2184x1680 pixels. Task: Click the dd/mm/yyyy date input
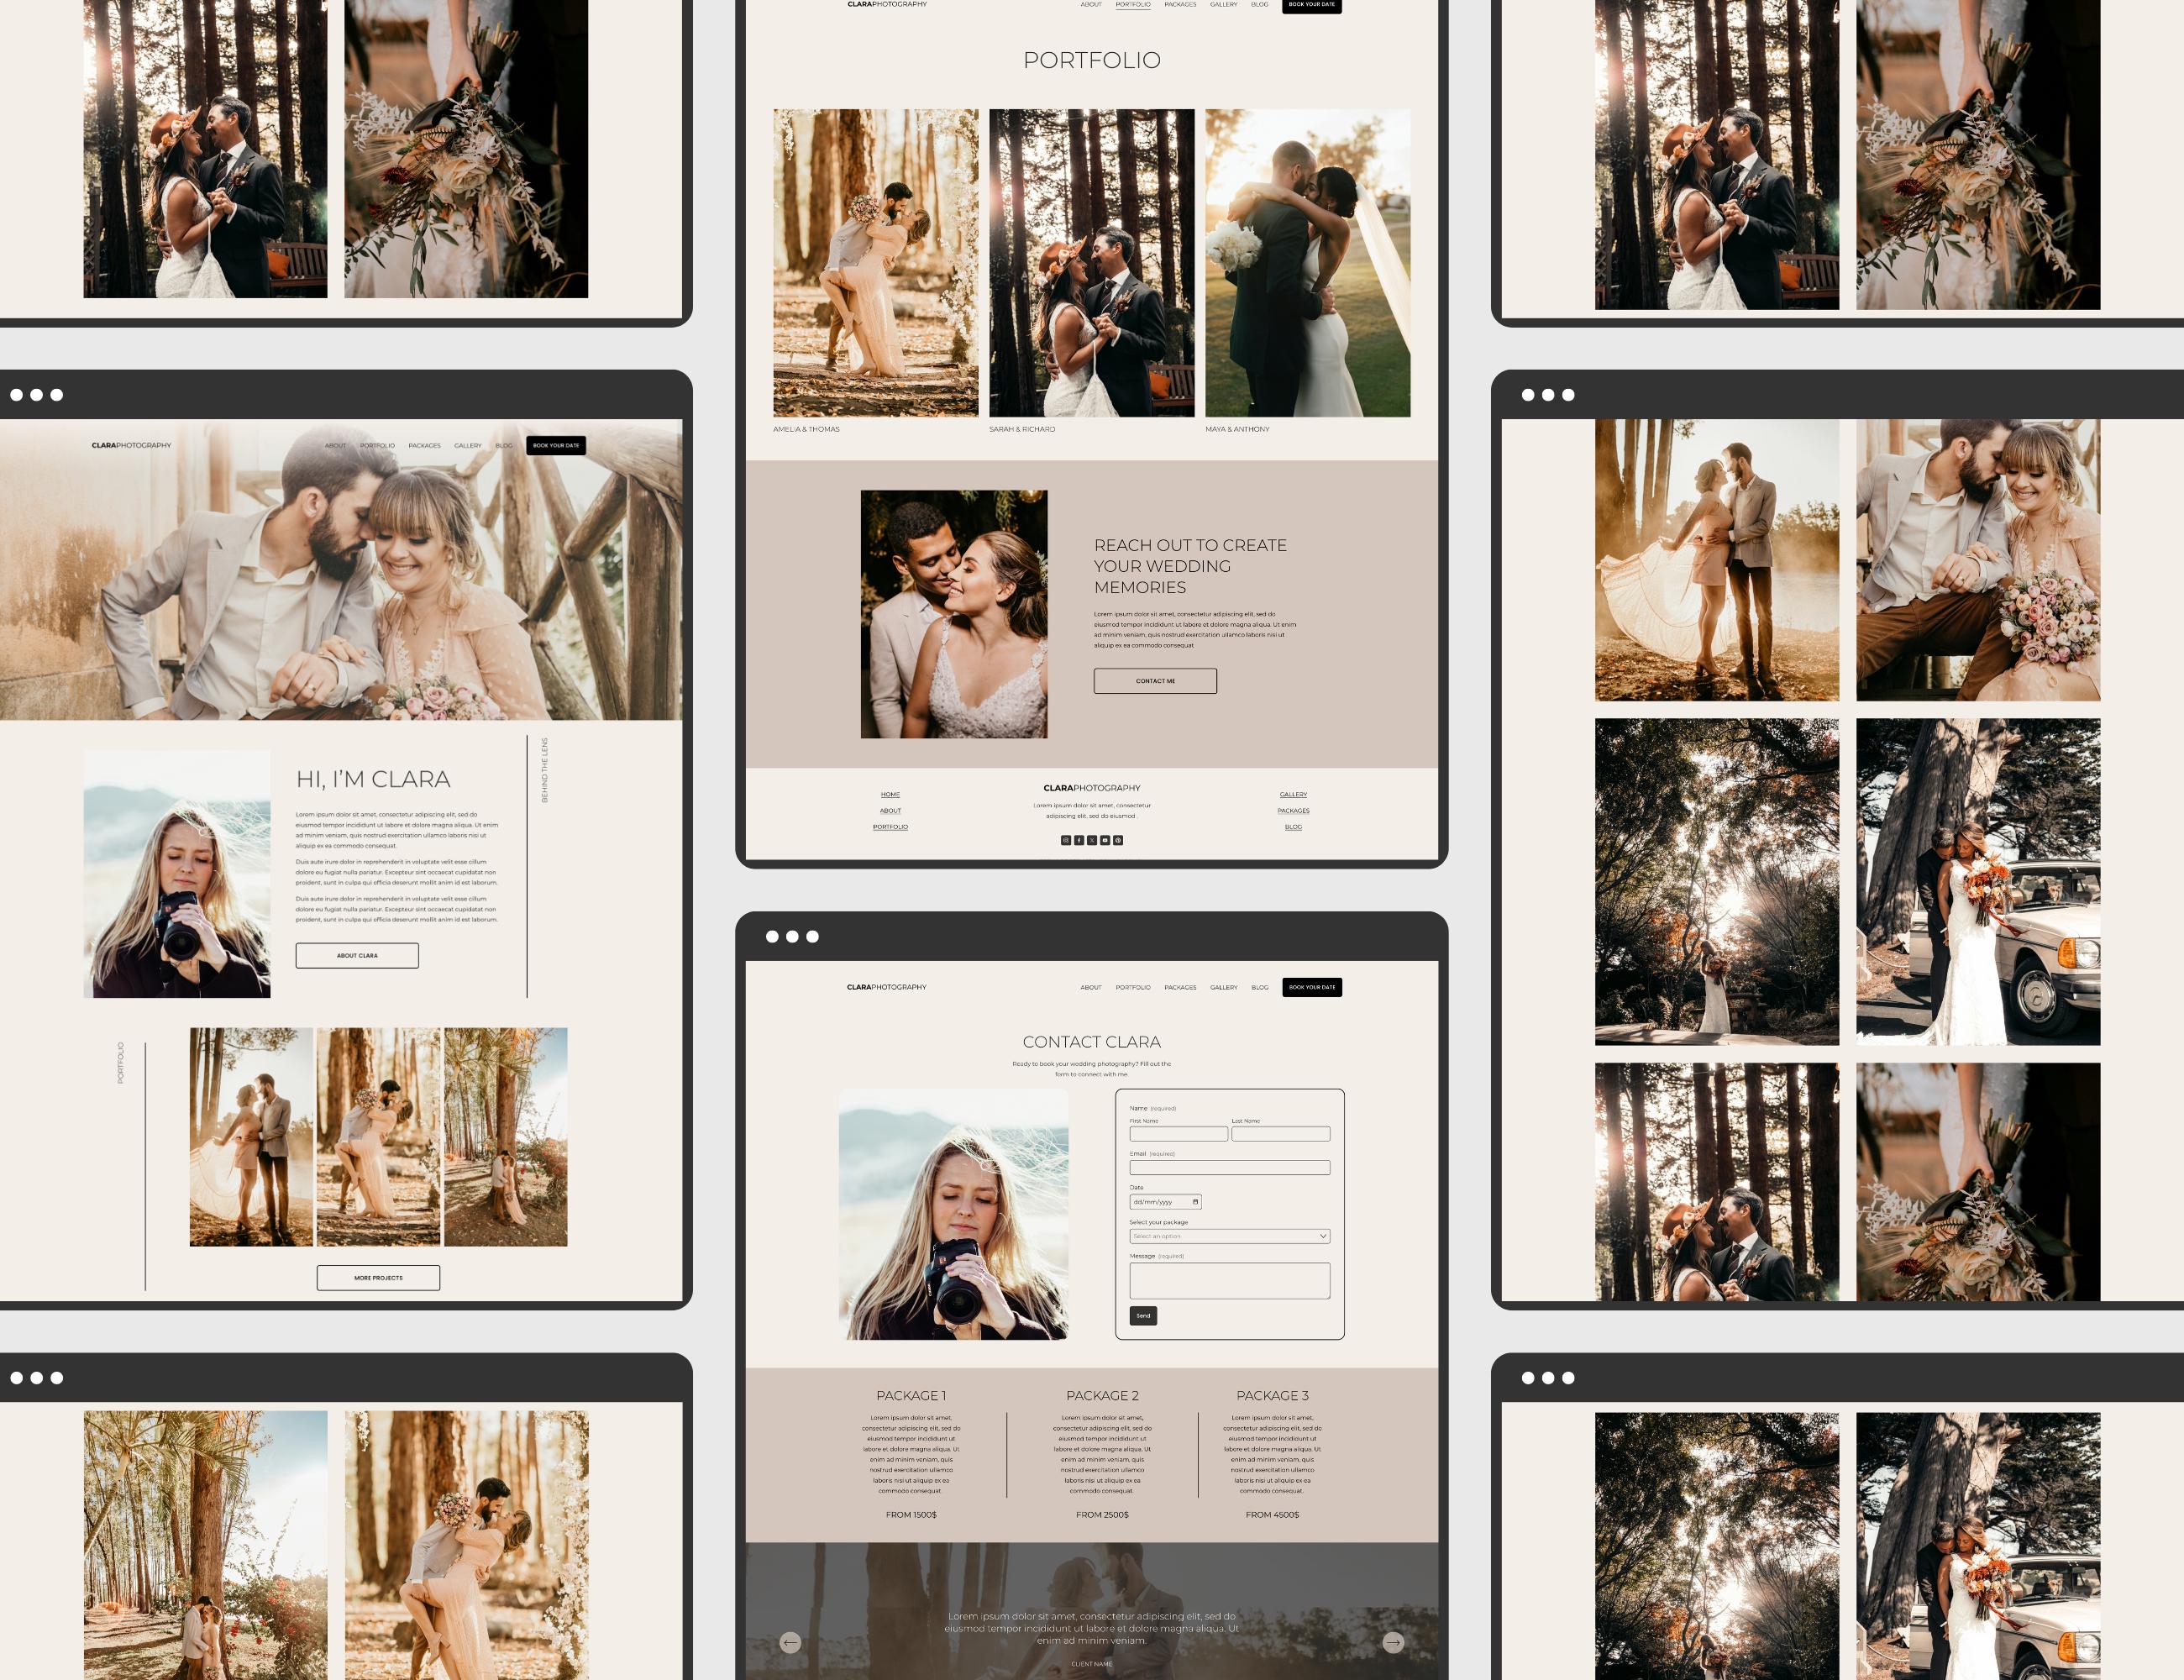pyautogui.click(x=1165, y=1202)
